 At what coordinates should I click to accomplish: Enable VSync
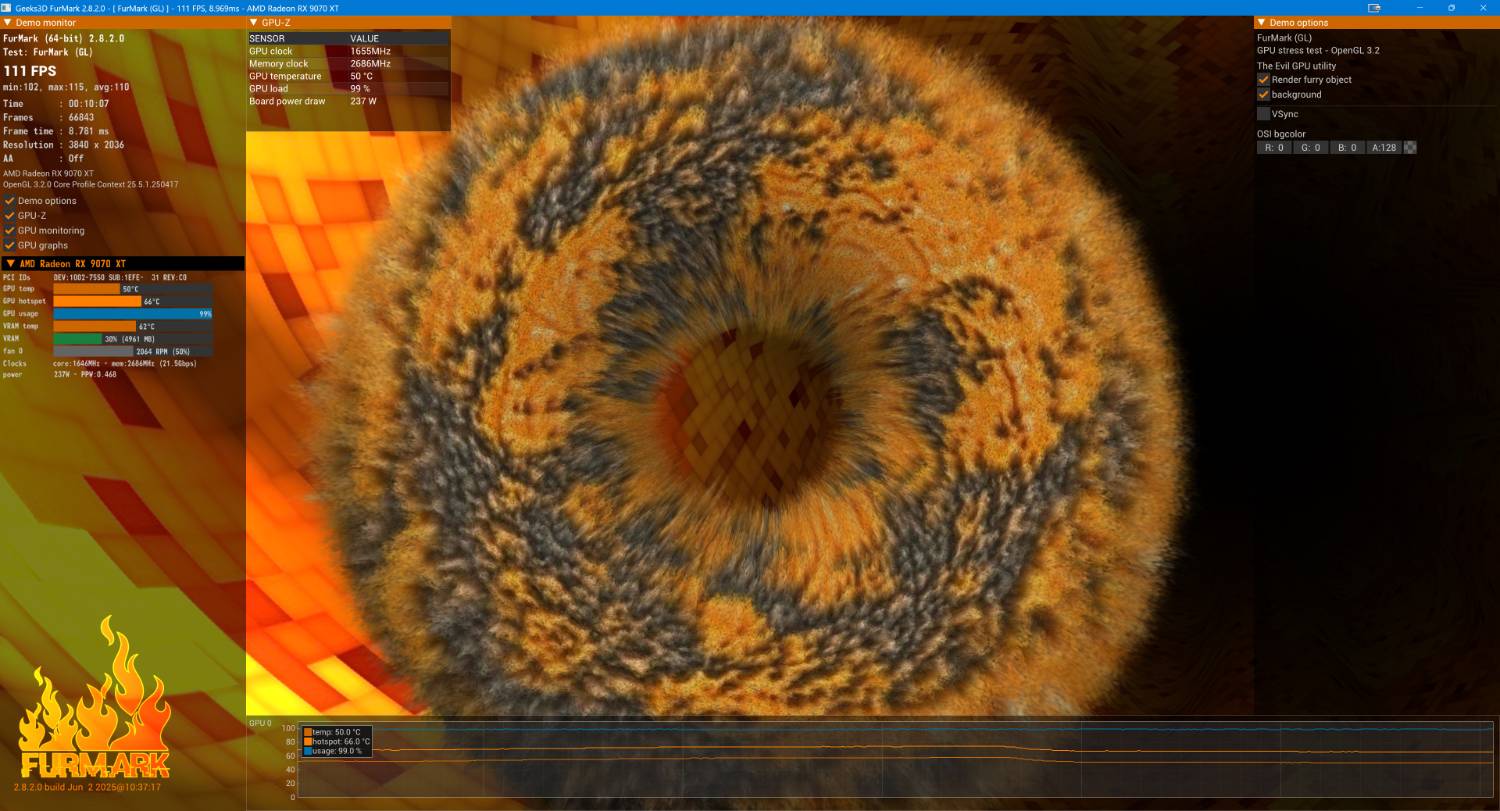(x=1264, y=114)
